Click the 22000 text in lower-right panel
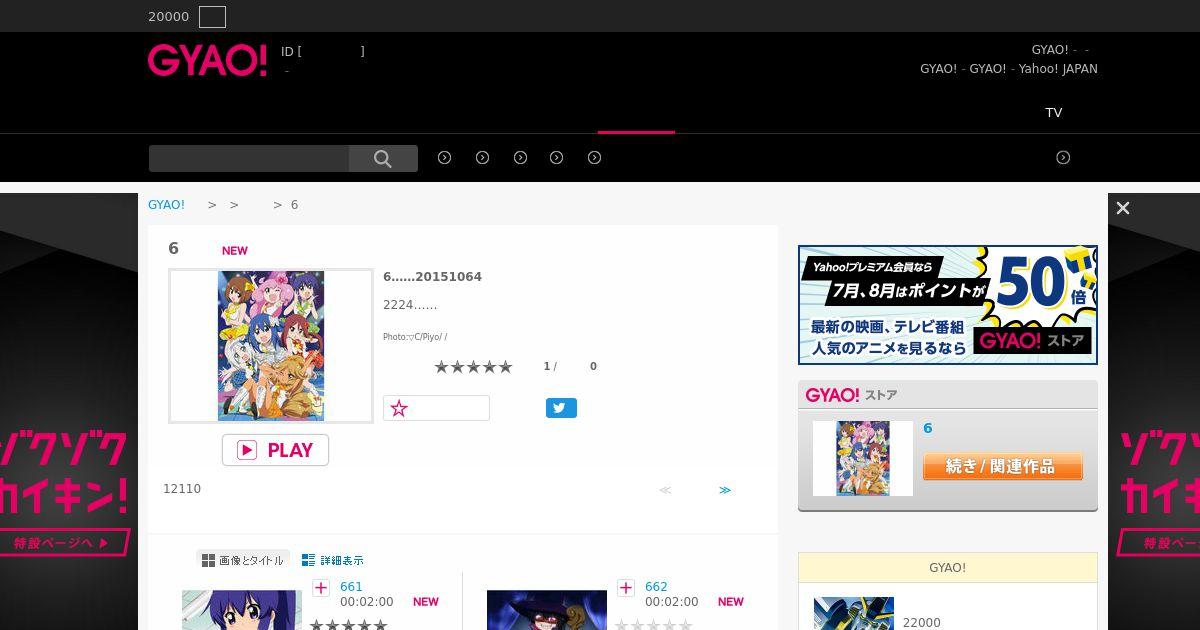The width and height of the screenshot is (1200, 630). (x=922, y=622)
